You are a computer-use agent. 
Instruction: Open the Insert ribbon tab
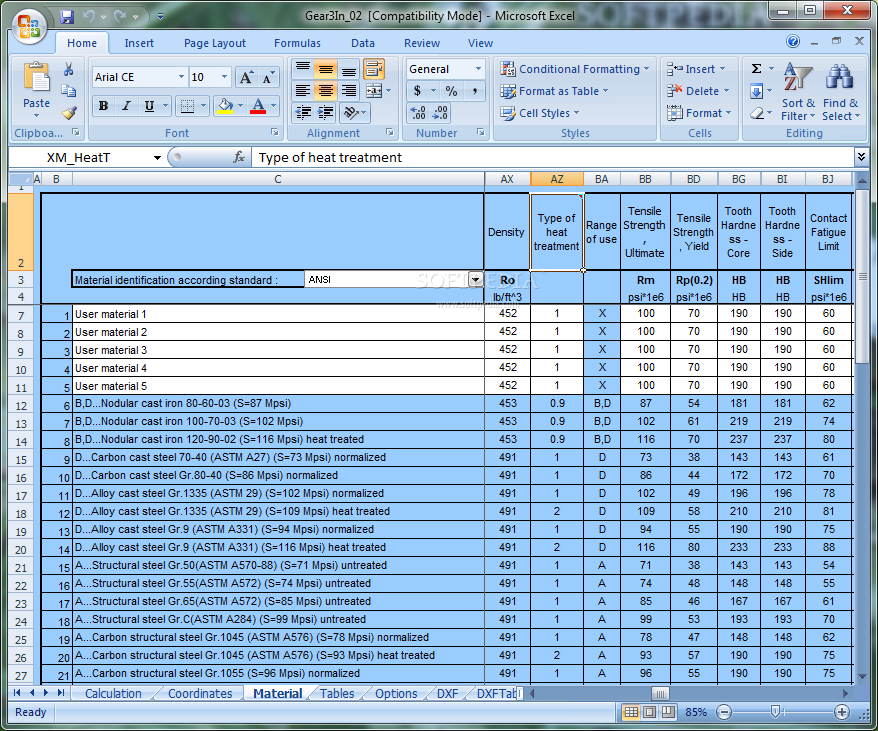pos(139,43)
